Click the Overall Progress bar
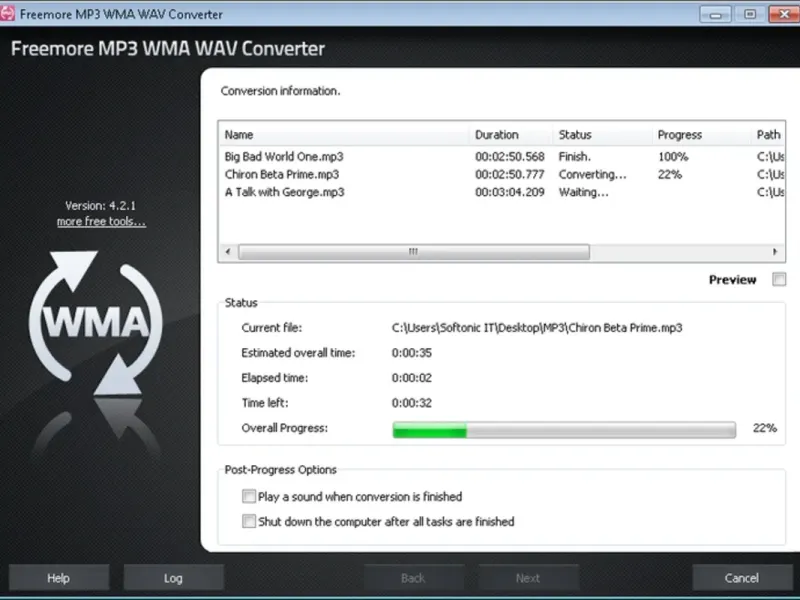The width and height of the screenshot is (800, 600). tap(564, 430)
